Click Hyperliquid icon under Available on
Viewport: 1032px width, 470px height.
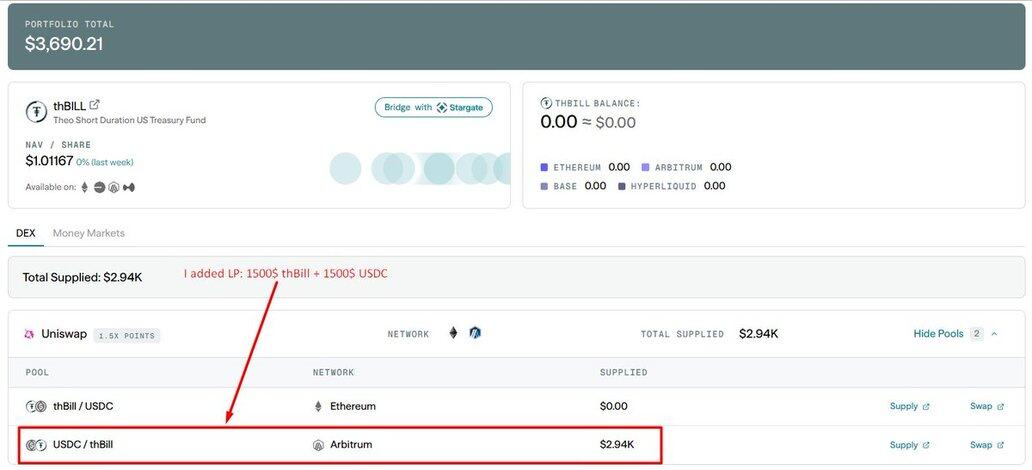129,187
